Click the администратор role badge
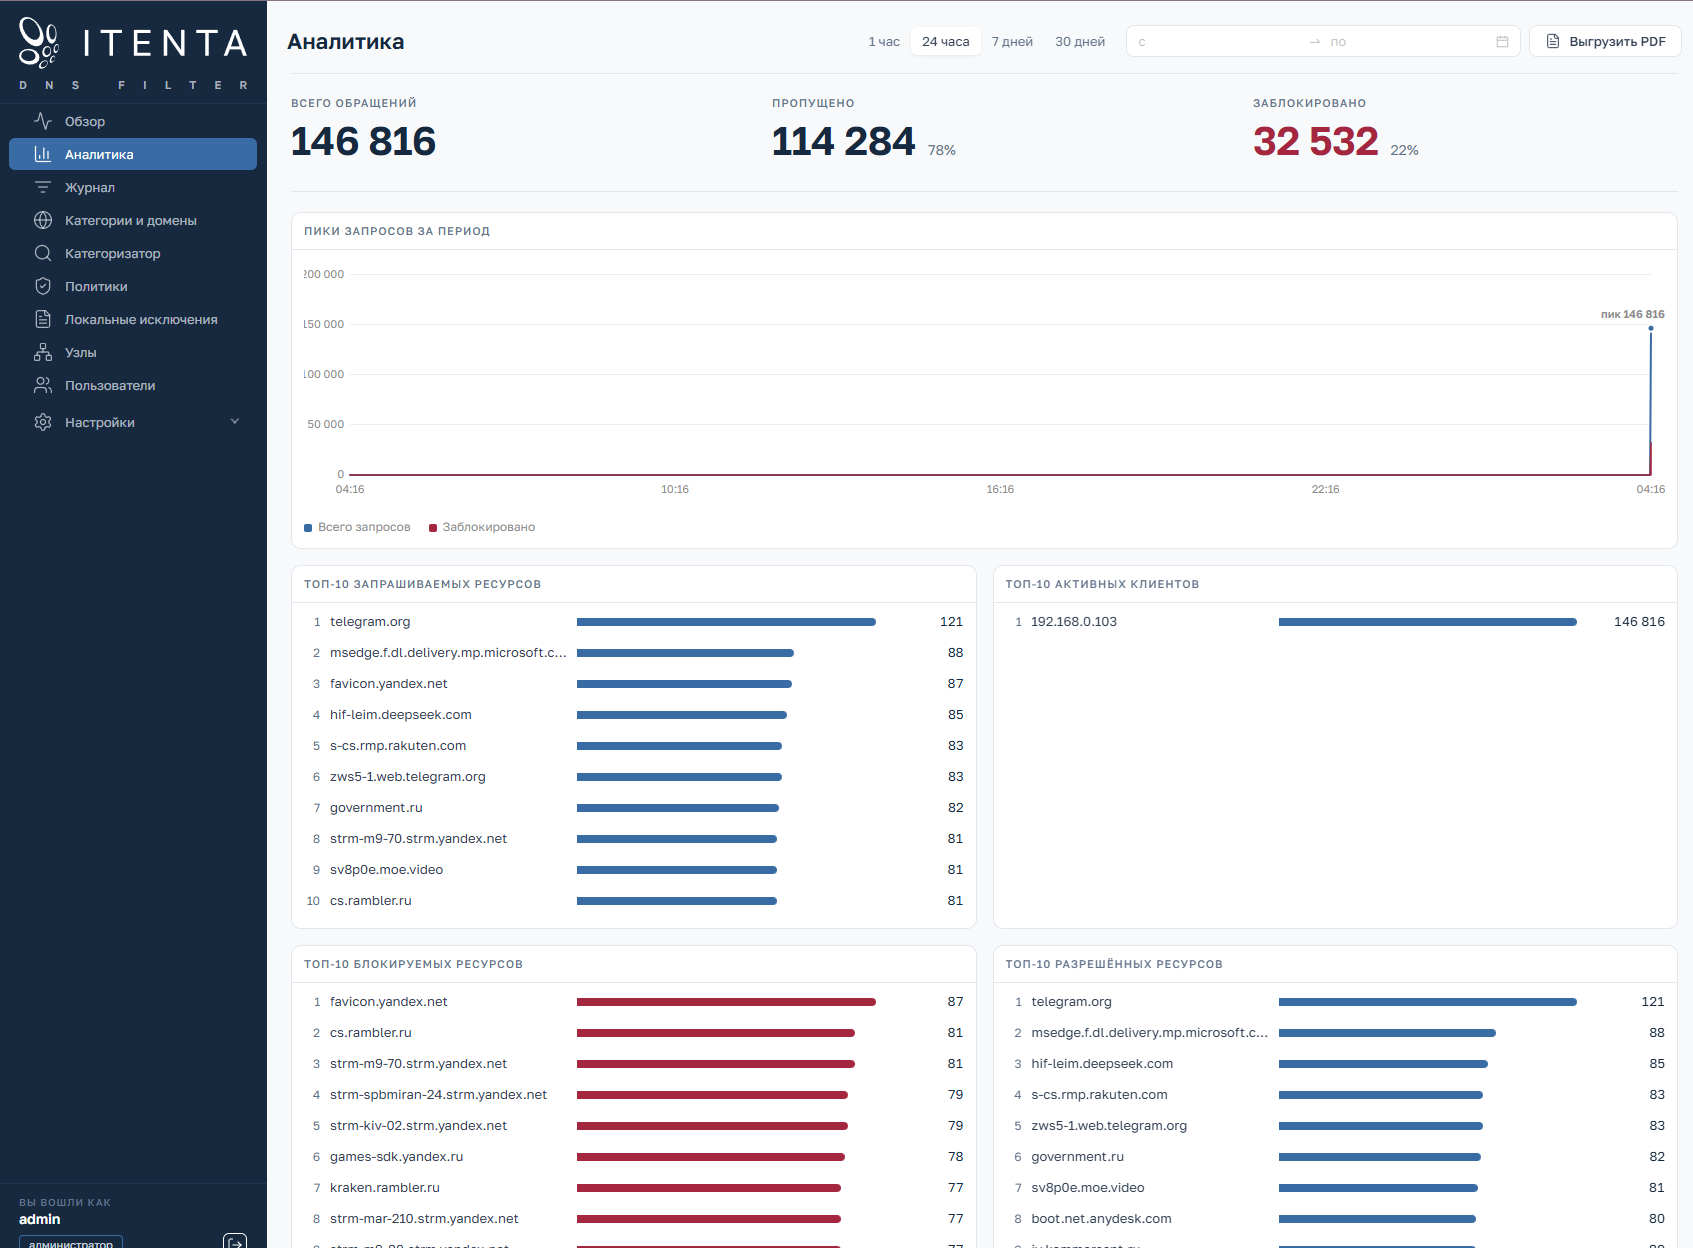Screen dimensions: 1693x1248 71,1242
